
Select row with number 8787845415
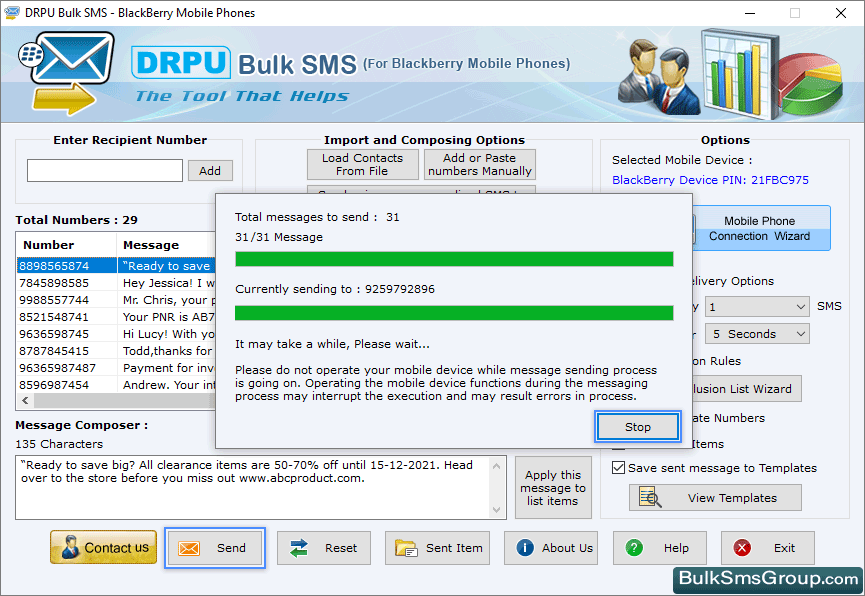116,350
